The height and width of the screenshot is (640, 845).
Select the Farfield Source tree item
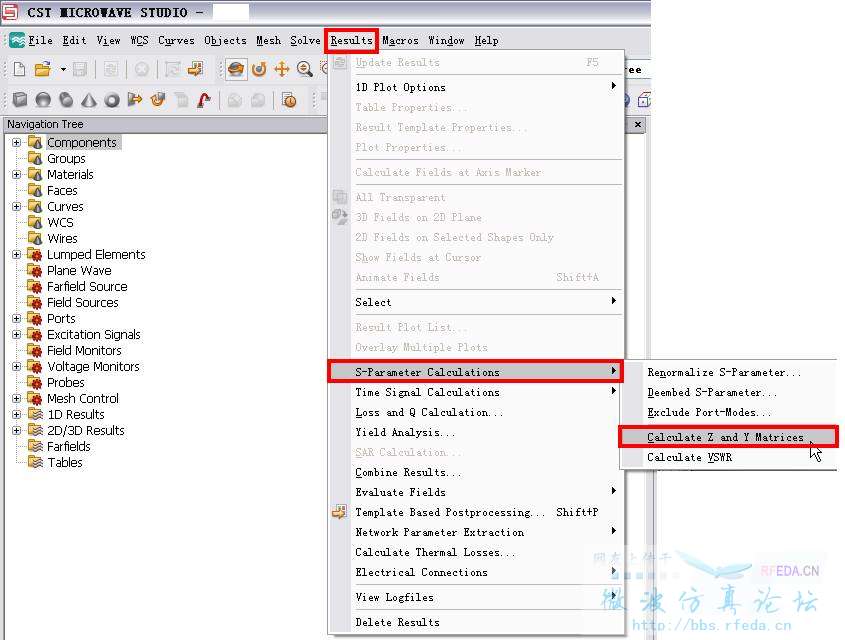pyautogui.click(x=87, y=287)
